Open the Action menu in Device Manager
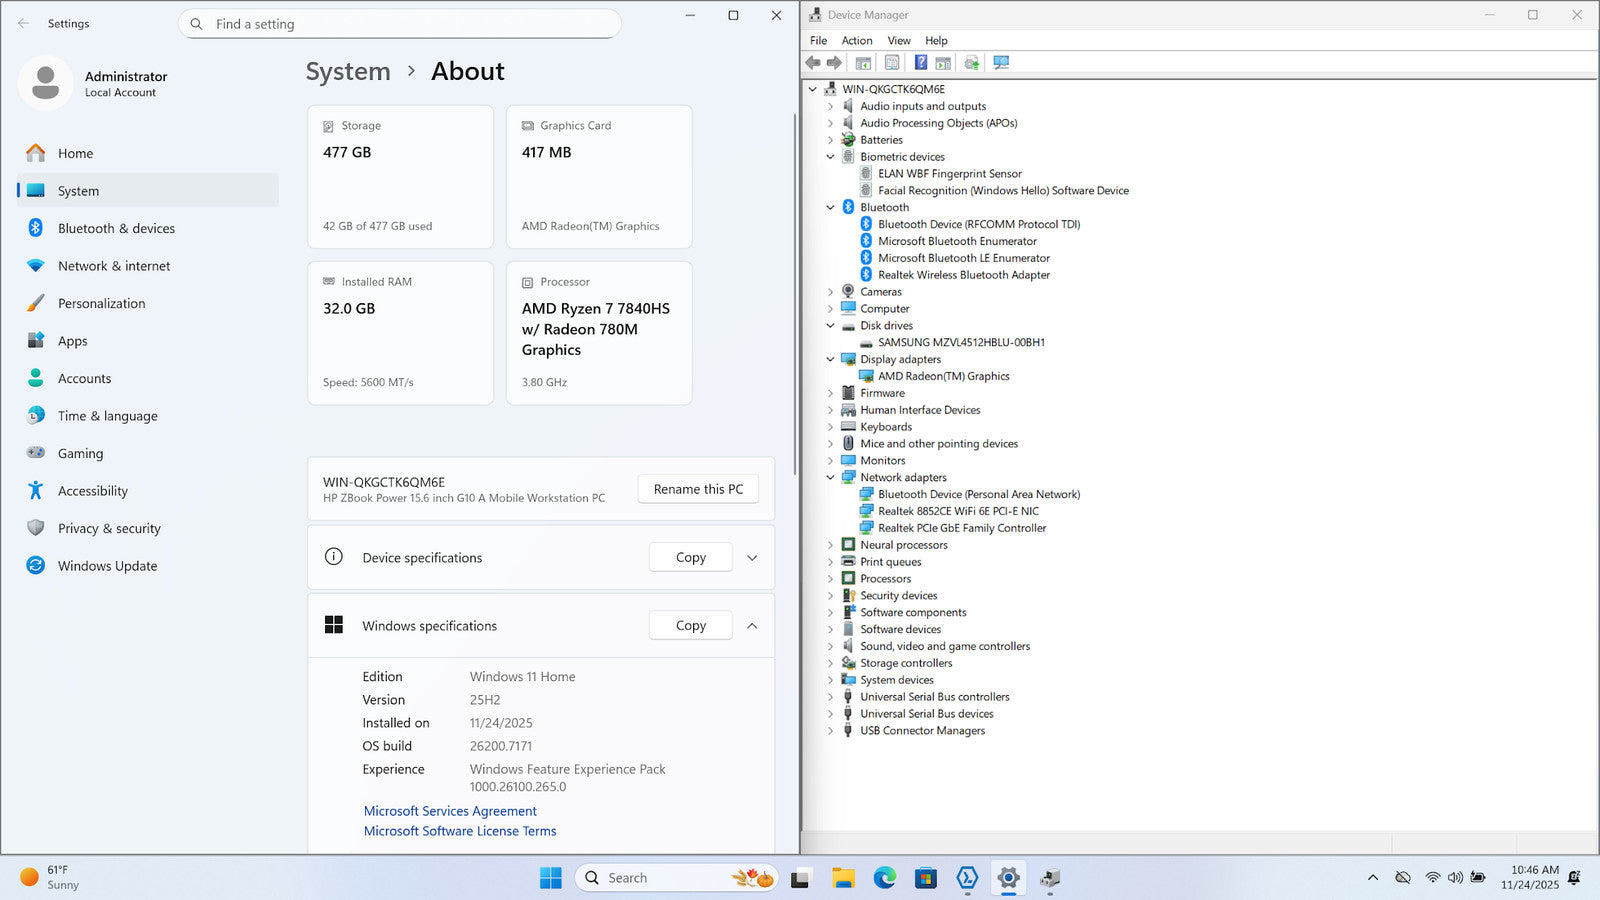This screenshot has width=1600, height=900. pyautogui.click(x=856, y=41)
